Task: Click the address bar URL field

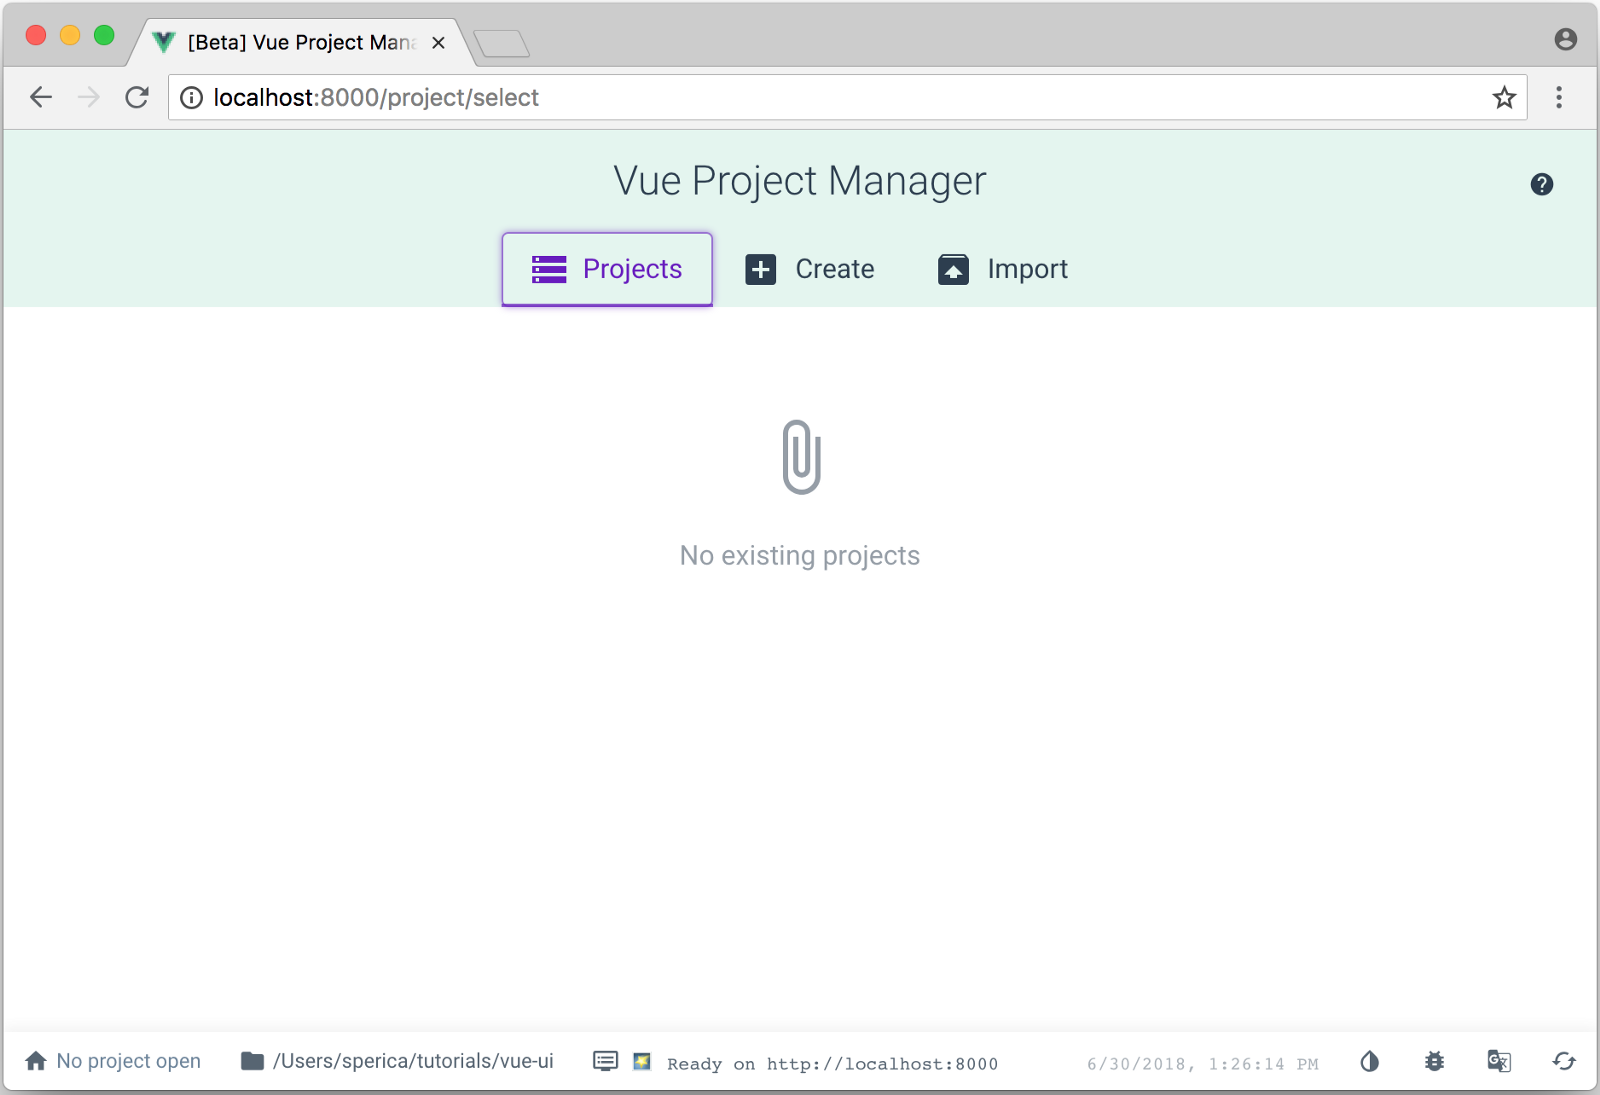Action: pos(847,97)
